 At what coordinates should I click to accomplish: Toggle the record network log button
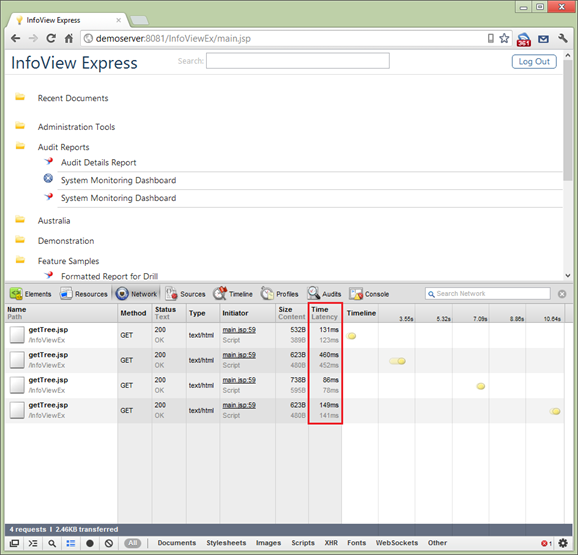coord(90,543)
